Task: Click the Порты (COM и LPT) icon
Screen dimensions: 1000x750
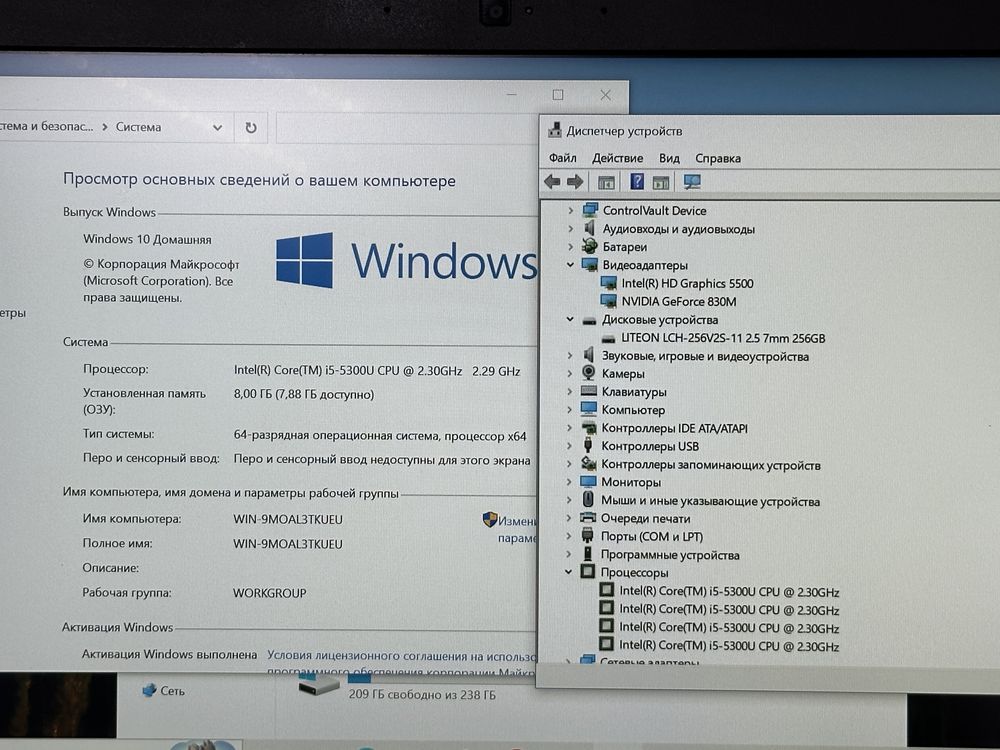Action: [x=587, y=536]
